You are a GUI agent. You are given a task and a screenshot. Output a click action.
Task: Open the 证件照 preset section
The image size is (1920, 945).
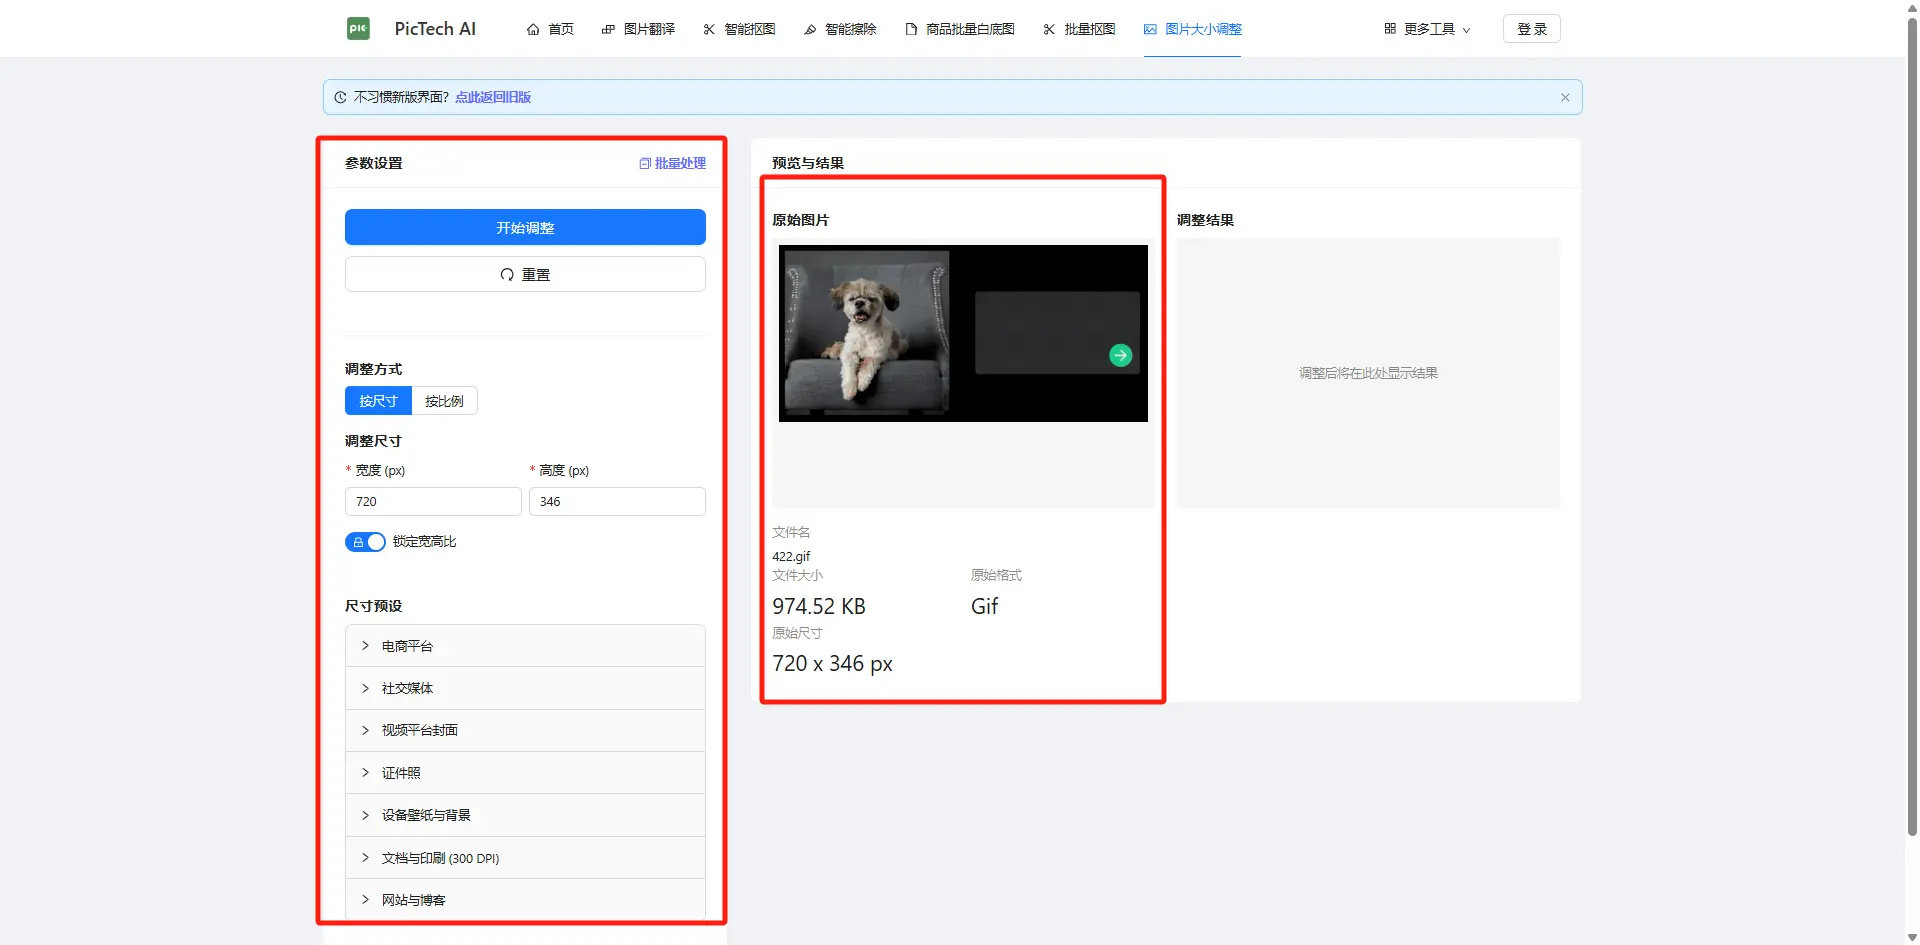(399, 772)
